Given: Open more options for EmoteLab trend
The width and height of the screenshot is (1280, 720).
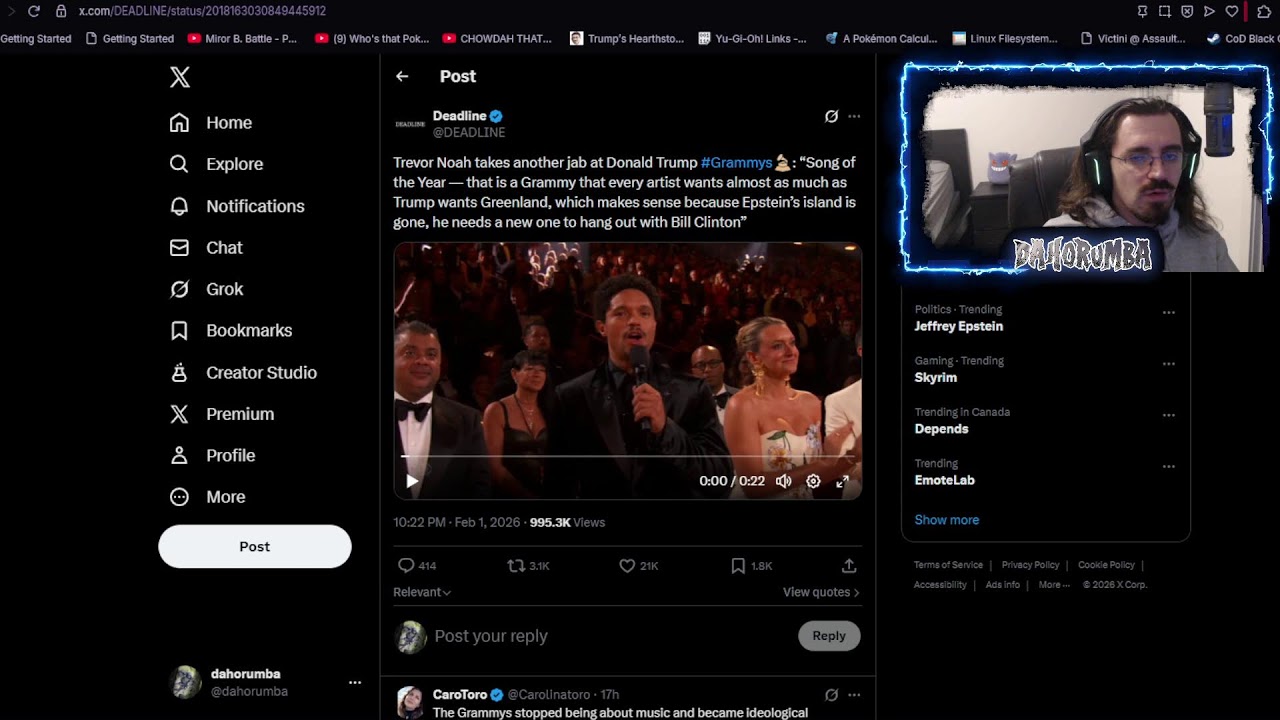Looking at the screenshot, I should pos(1168,466).
